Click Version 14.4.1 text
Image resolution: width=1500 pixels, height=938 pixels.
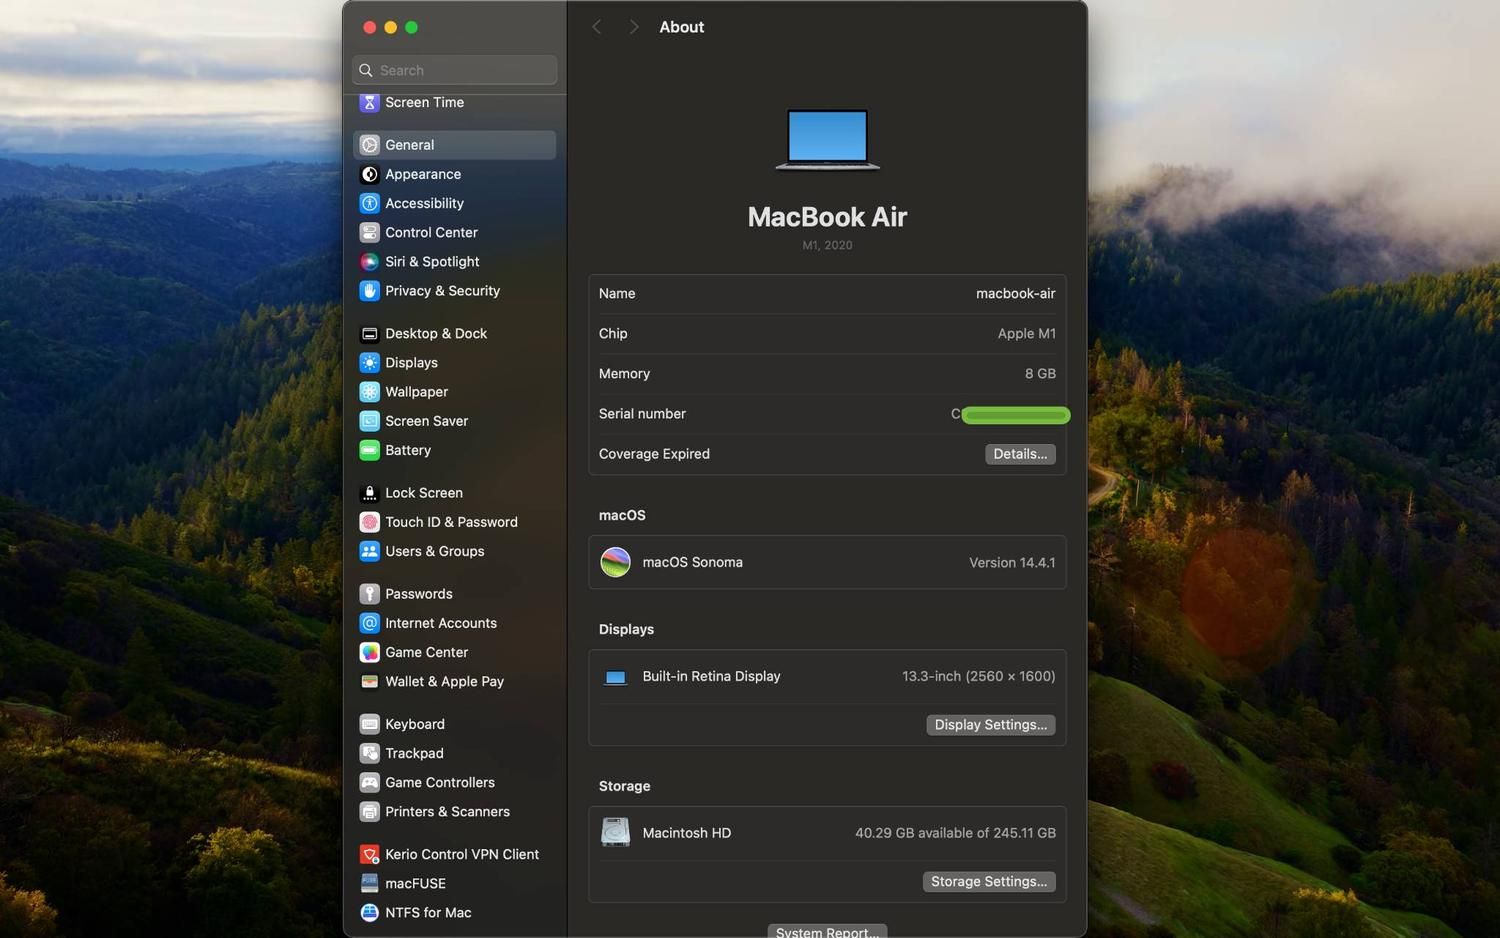1012,563
